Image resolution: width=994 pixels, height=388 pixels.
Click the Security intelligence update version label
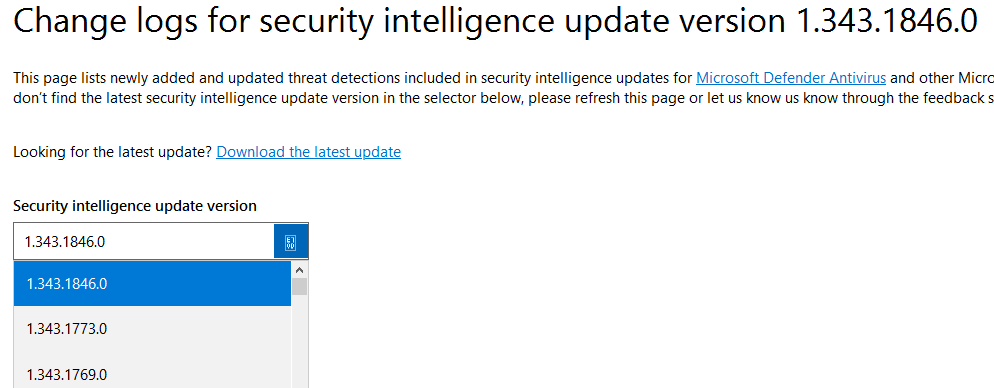coord(135,206)
